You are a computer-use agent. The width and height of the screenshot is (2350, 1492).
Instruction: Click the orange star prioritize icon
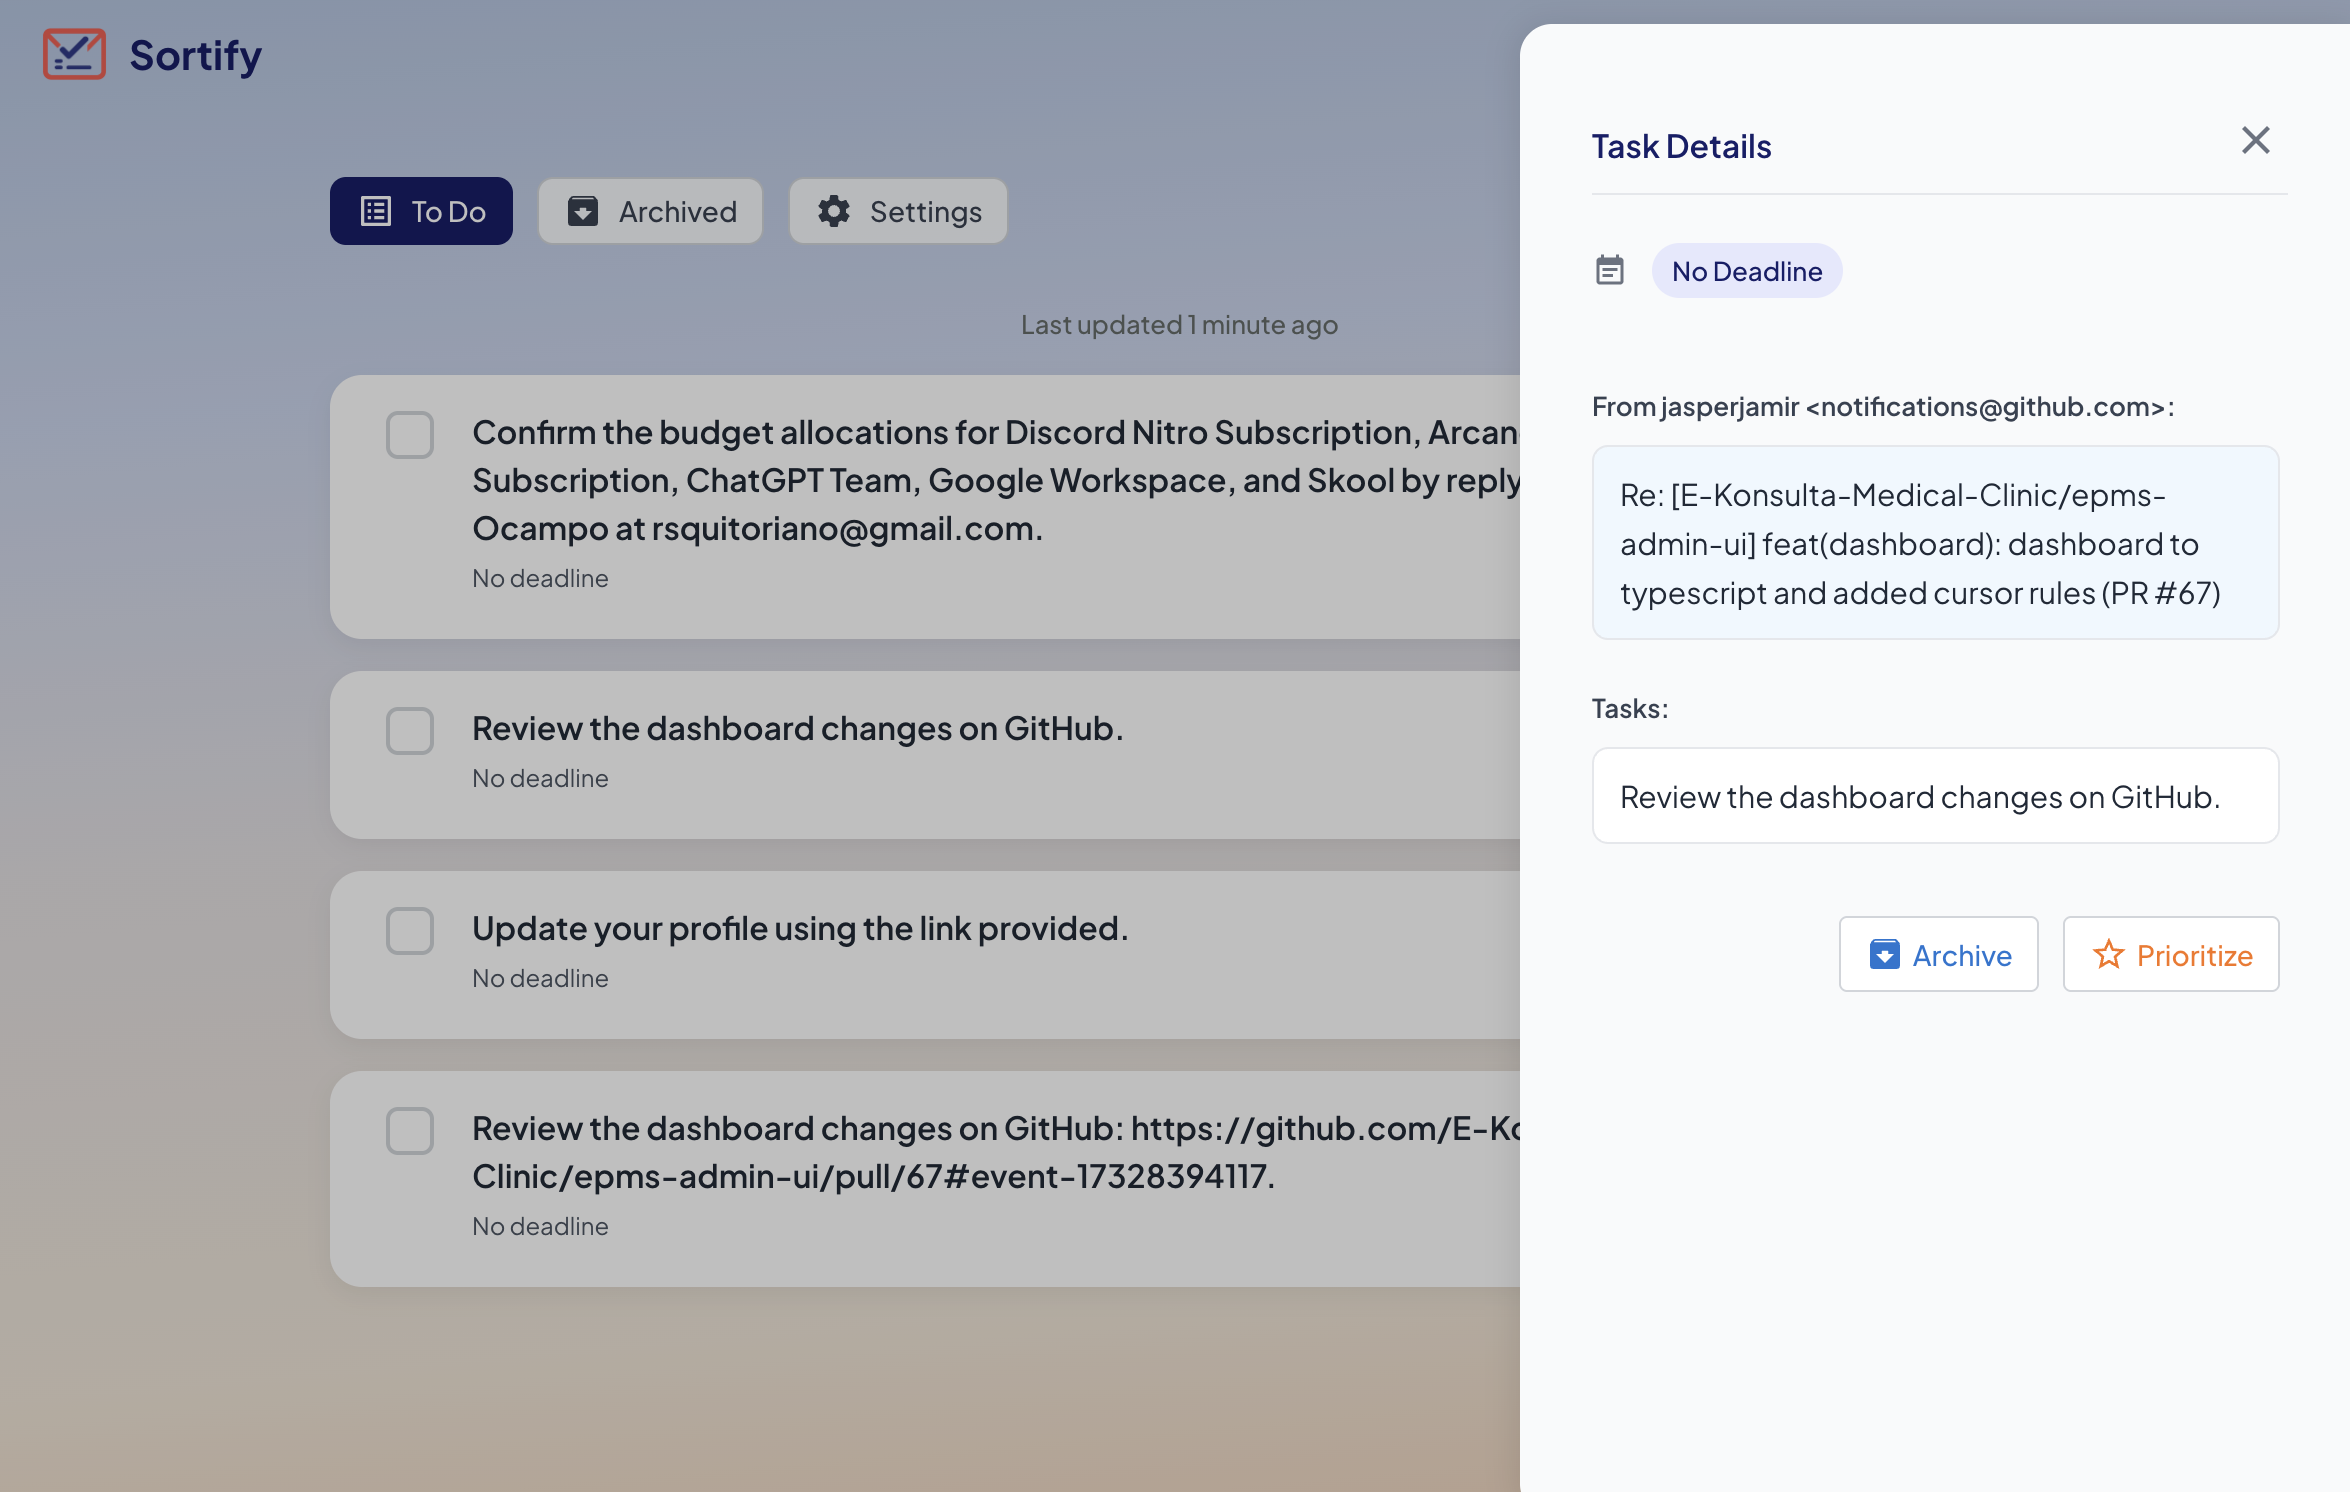(2109, 955)
